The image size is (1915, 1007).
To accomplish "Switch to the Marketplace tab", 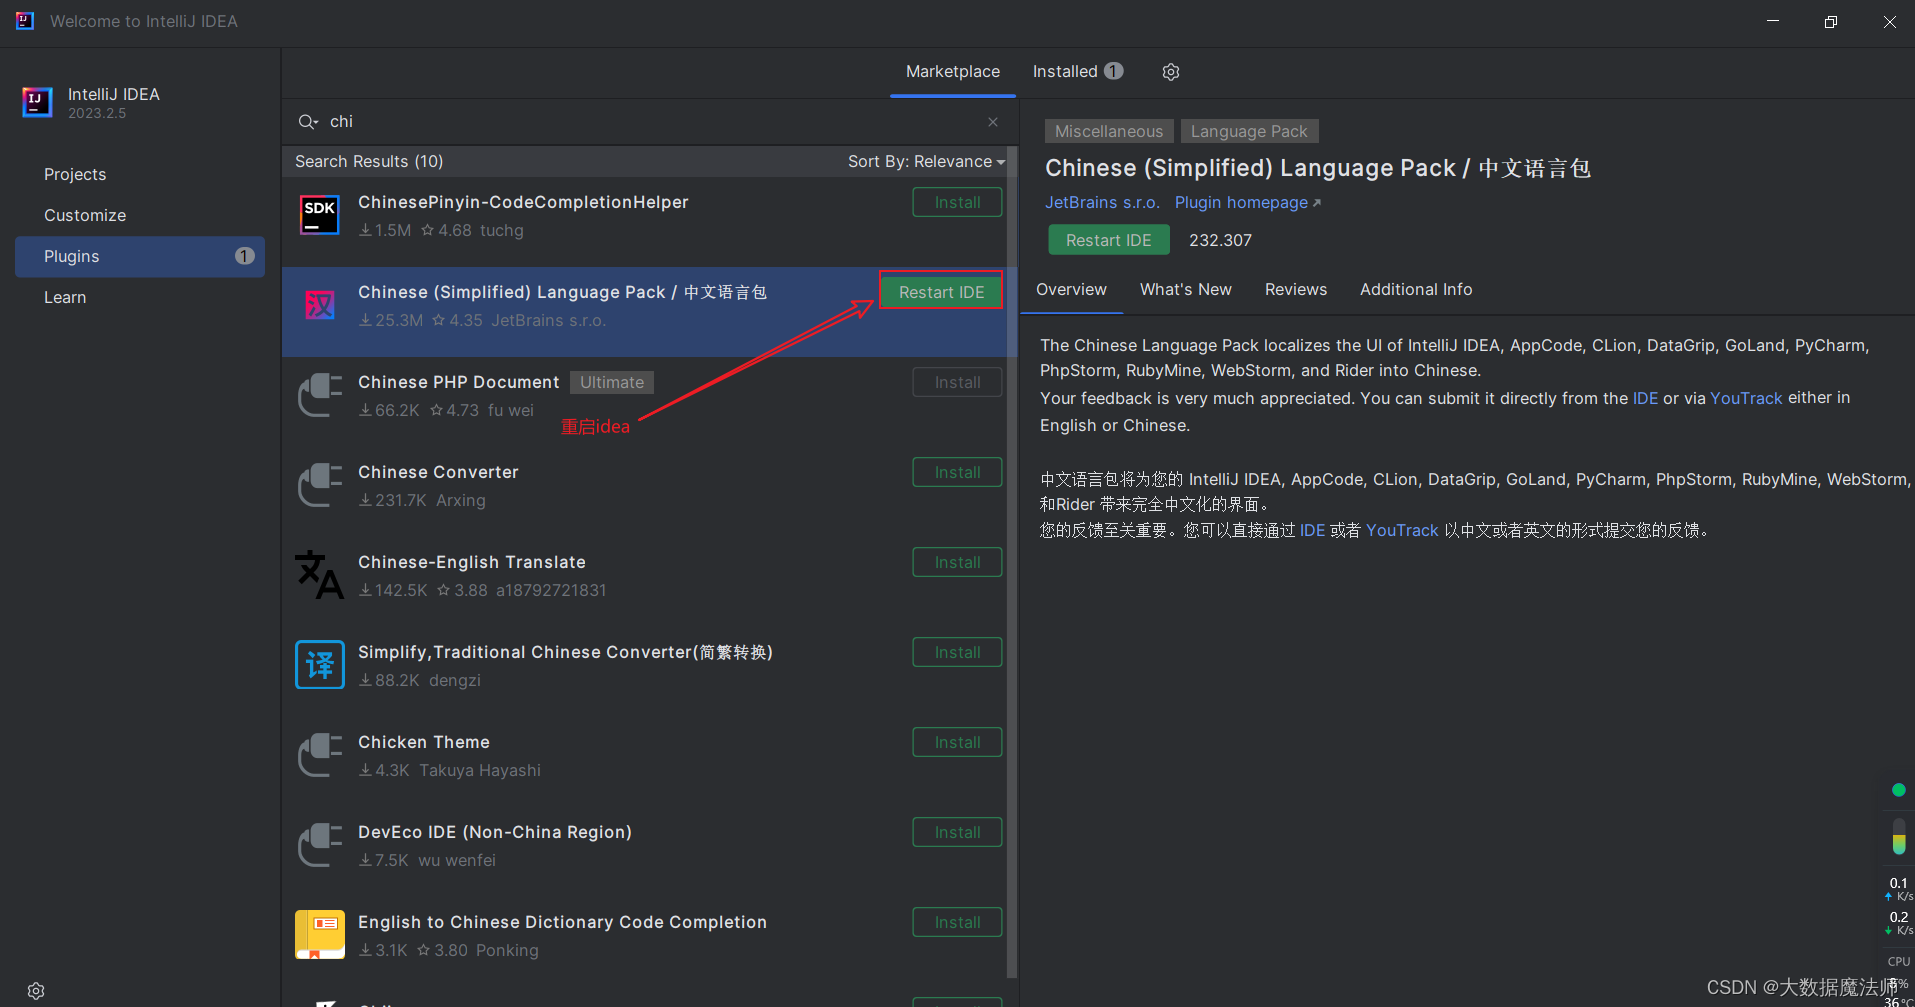I will [953, 72].
